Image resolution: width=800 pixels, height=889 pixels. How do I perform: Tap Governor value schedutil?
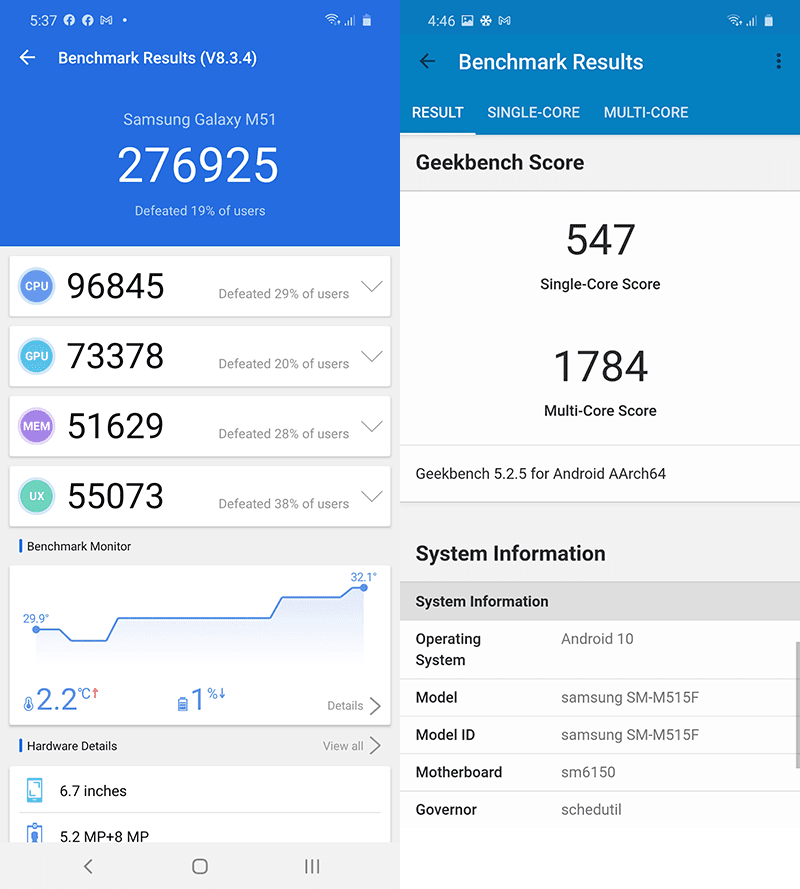(x=591, y=809)
